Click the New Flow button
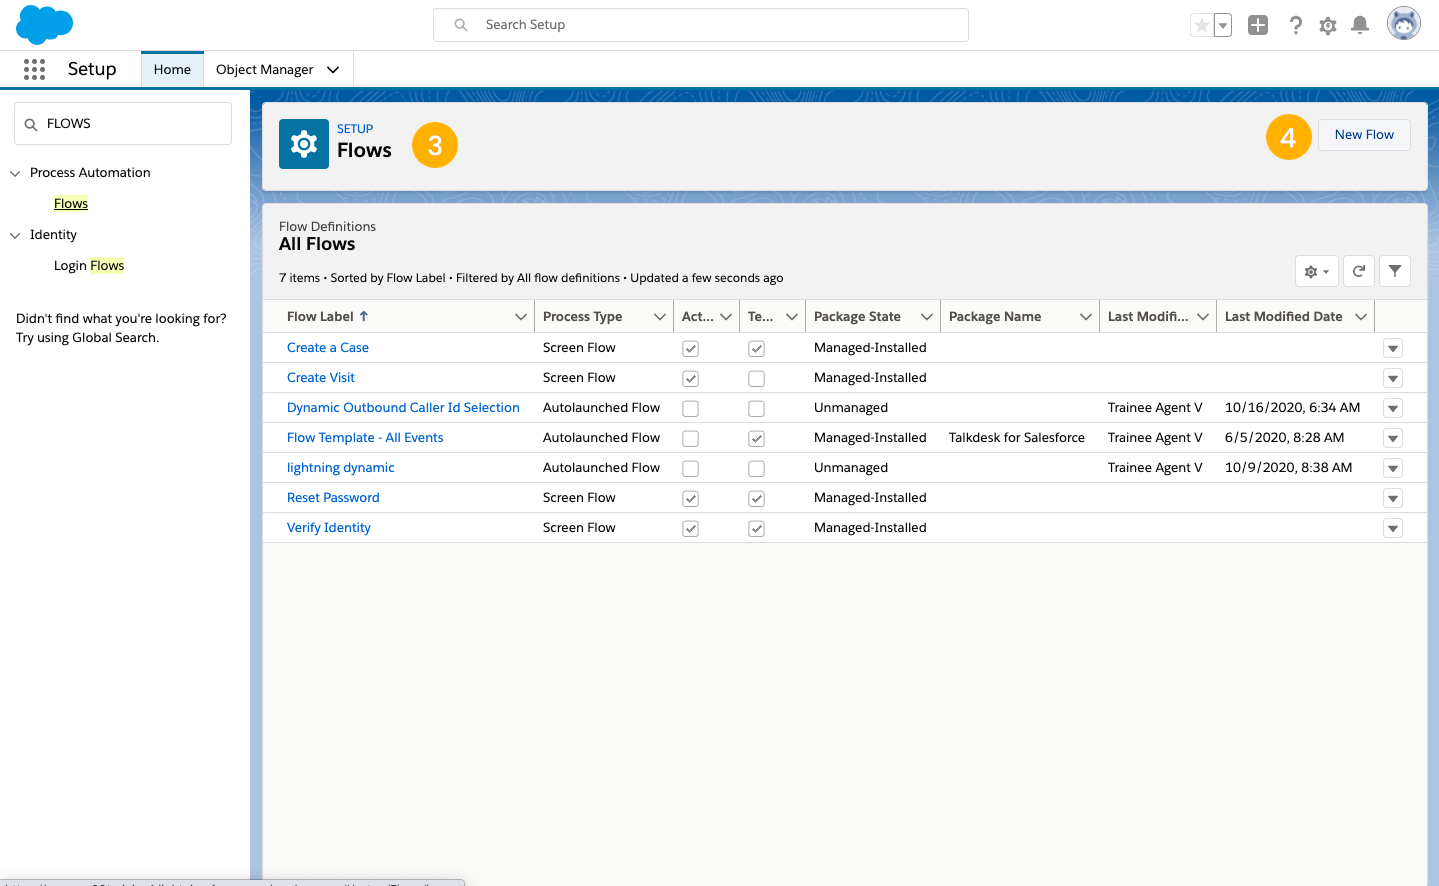The width and height of the screenshot is (1439, 886). [x=1363, y=134]
